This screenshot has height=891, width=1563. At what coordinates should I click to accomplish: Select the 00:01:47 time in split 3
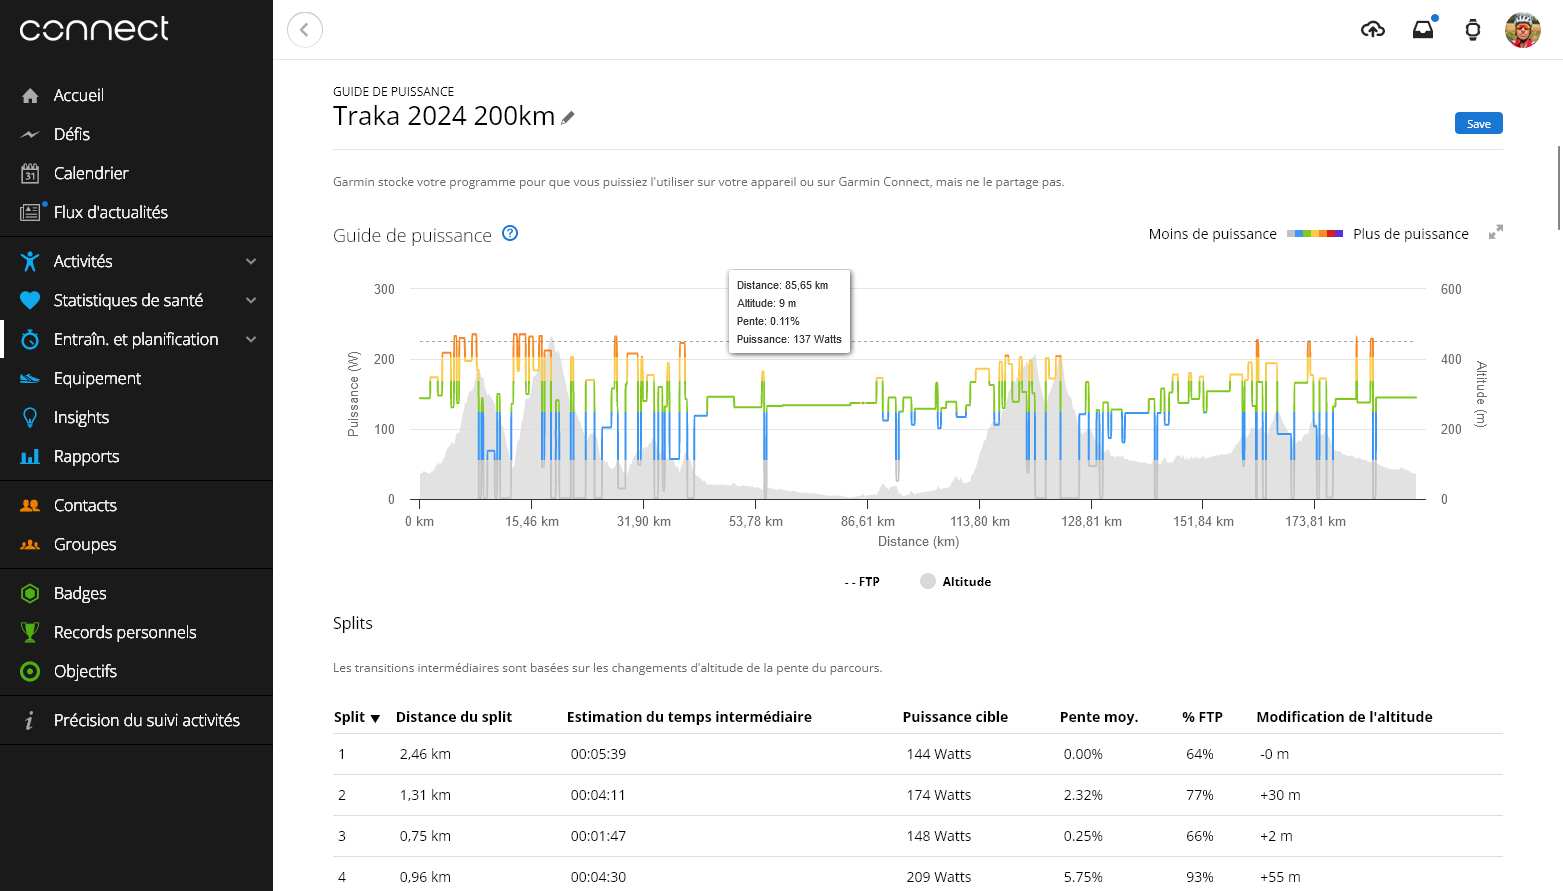tap(598, 836)
